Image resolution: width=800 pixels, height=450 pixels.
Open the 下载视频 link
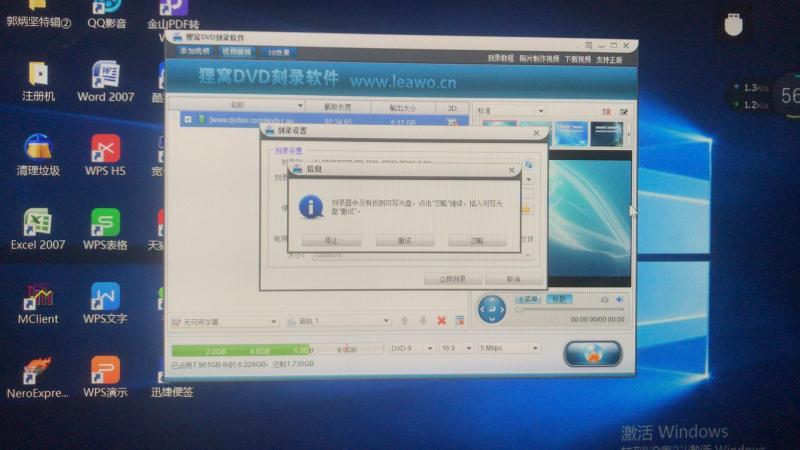tap(578, 59)
